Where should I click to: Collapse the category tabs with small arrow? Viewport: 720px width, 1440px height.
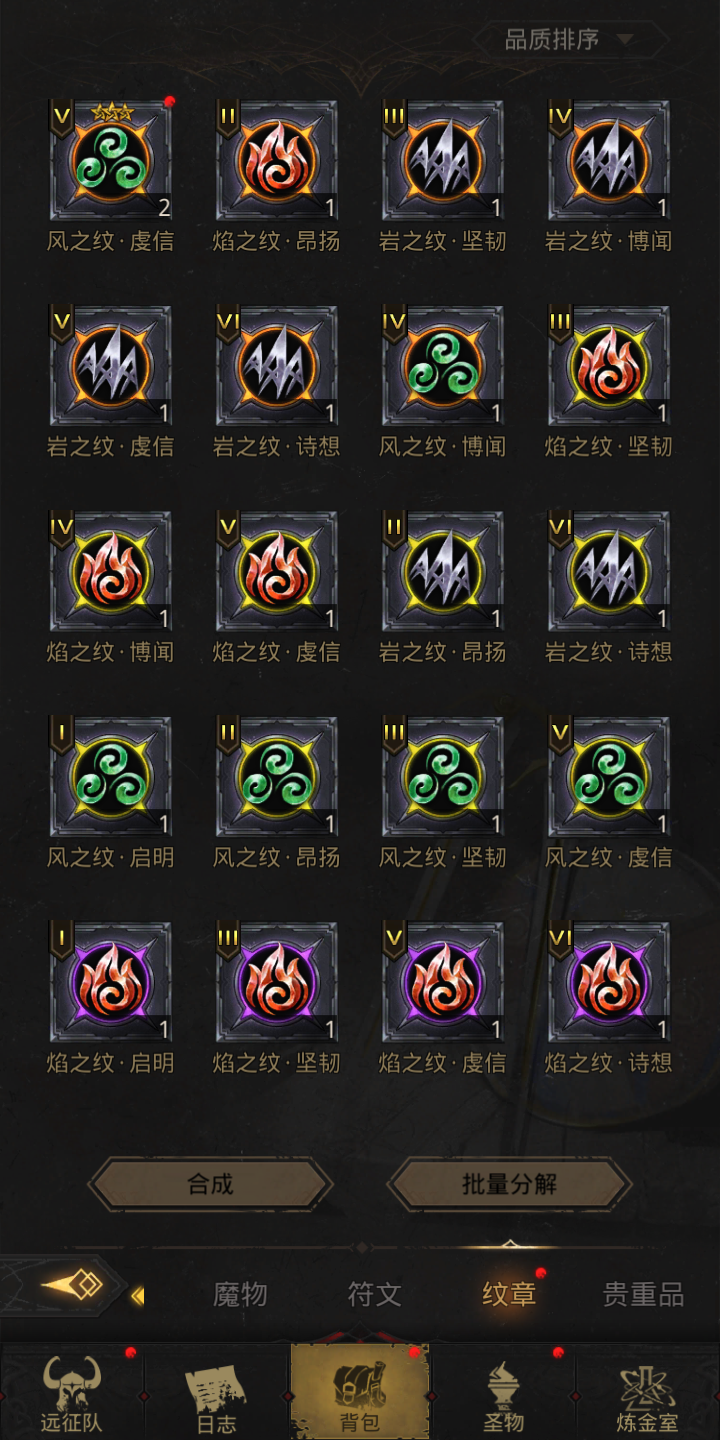(x=138, y=1296)
